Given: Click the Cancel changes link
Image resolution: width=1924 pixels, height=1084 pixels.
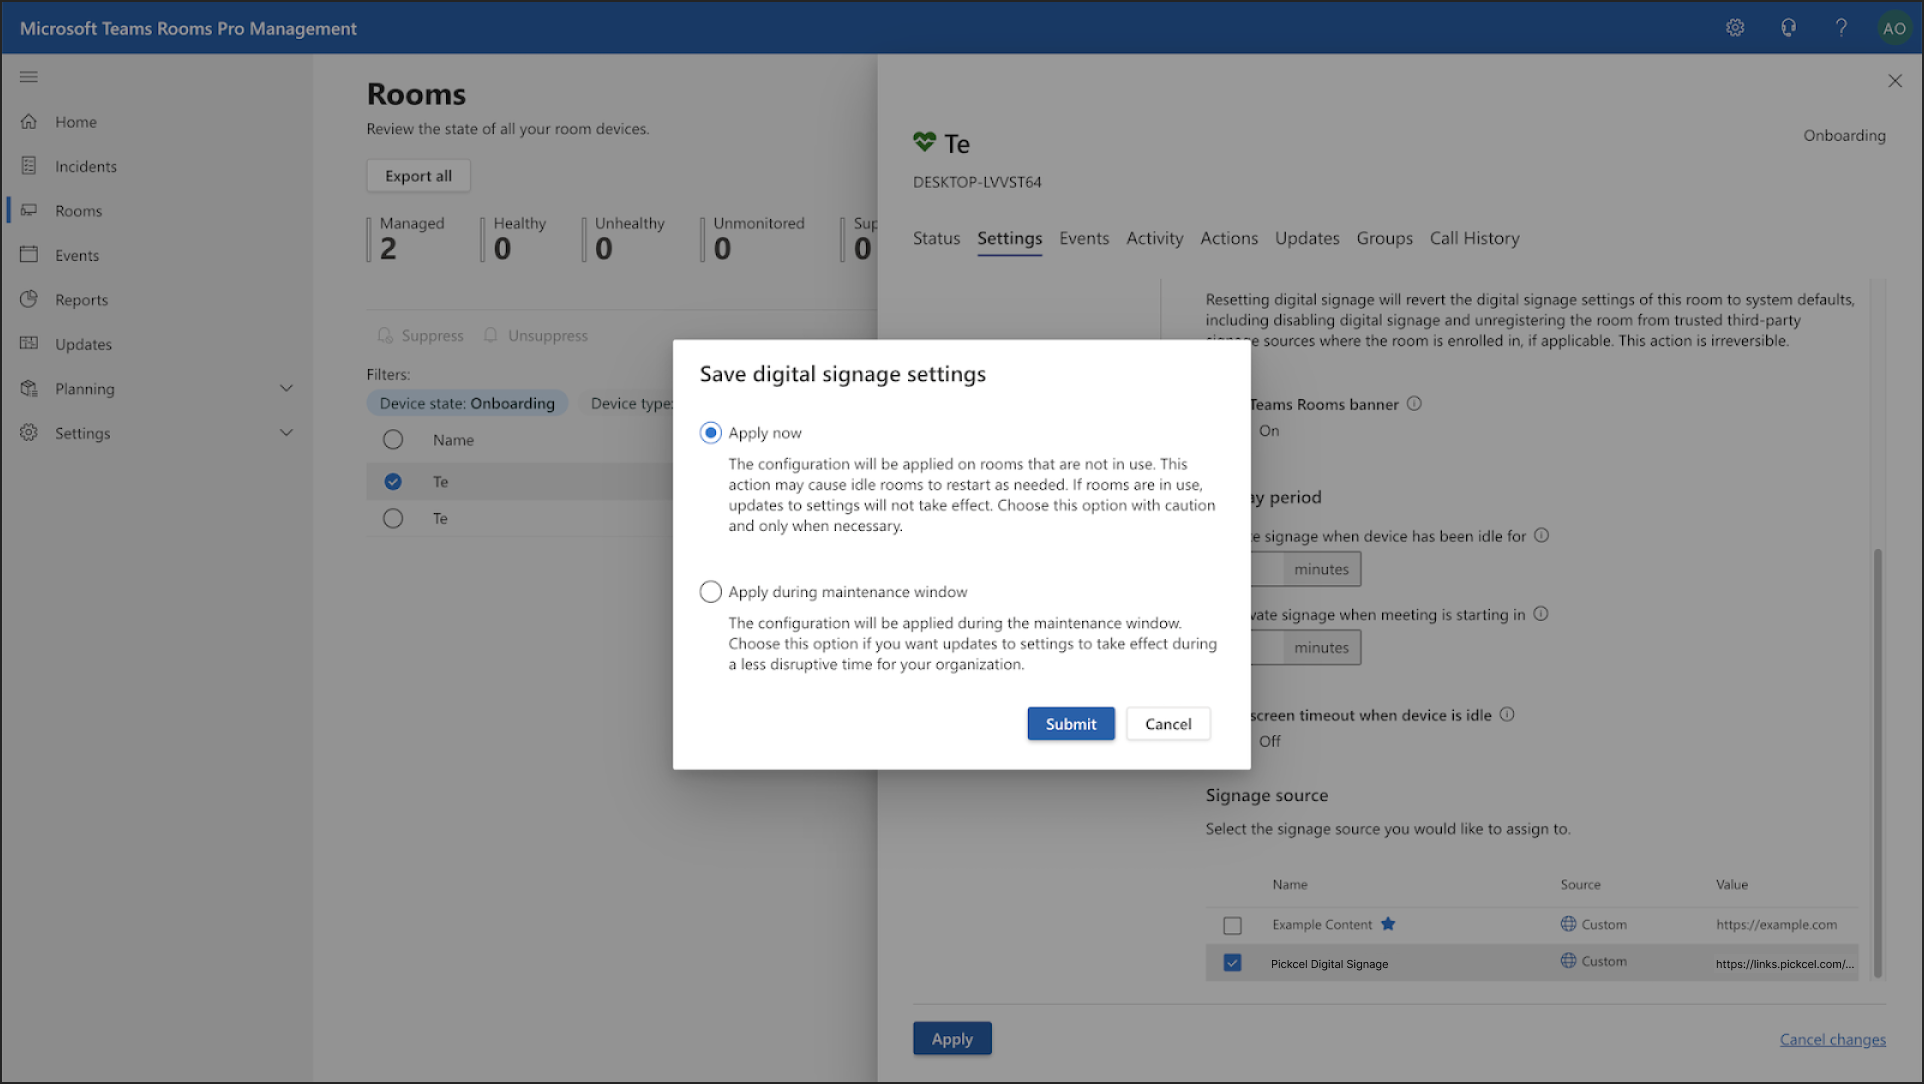Looking at the screenshot, I should (1832, 1040).
